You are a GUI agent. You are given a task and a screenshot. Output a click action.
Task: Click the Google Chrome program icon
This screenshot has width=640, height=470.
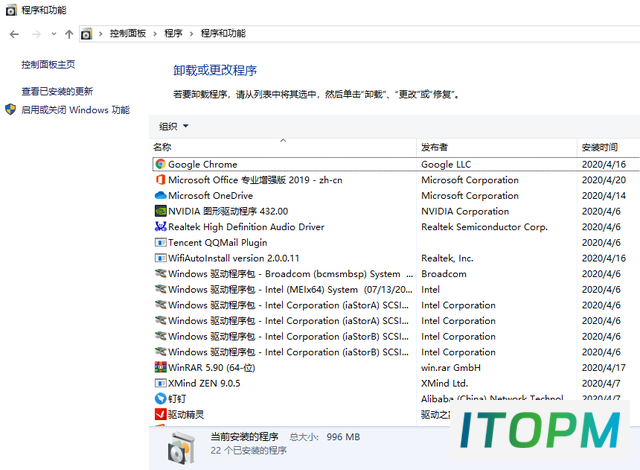coord(160,164)
